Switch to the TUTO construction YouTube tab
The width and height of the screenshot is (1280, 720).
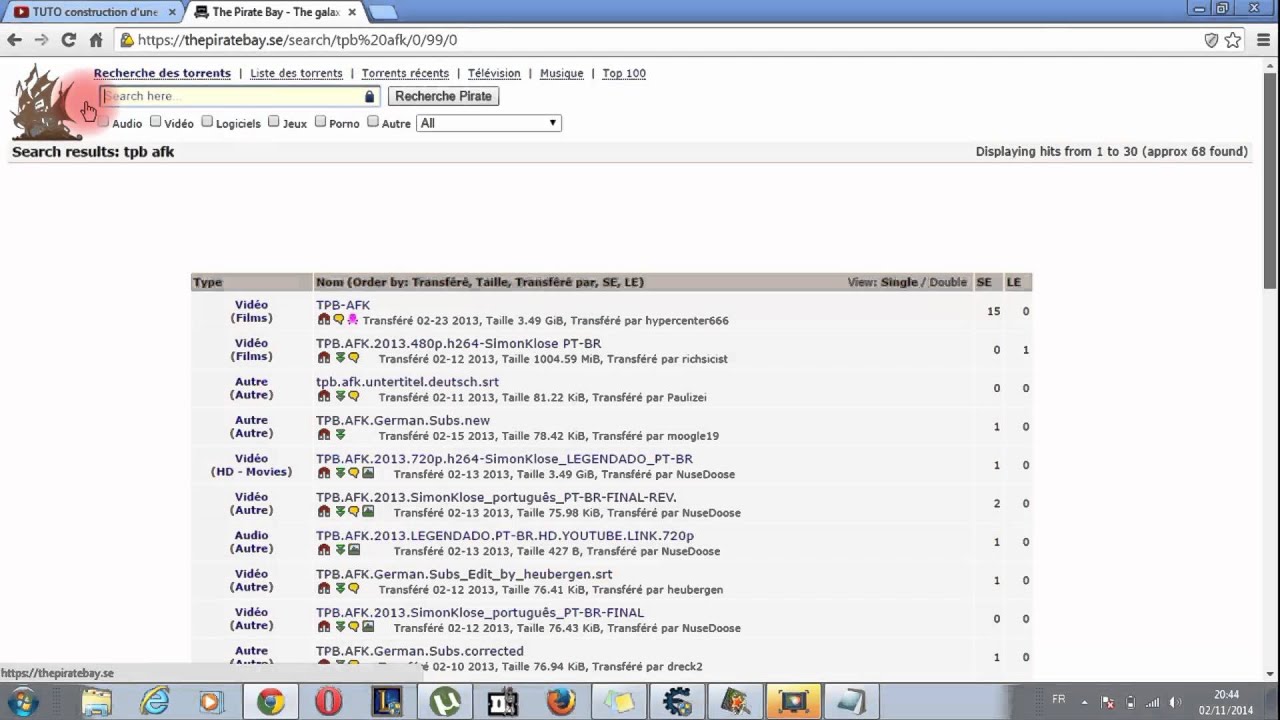(x=92, y=12)
